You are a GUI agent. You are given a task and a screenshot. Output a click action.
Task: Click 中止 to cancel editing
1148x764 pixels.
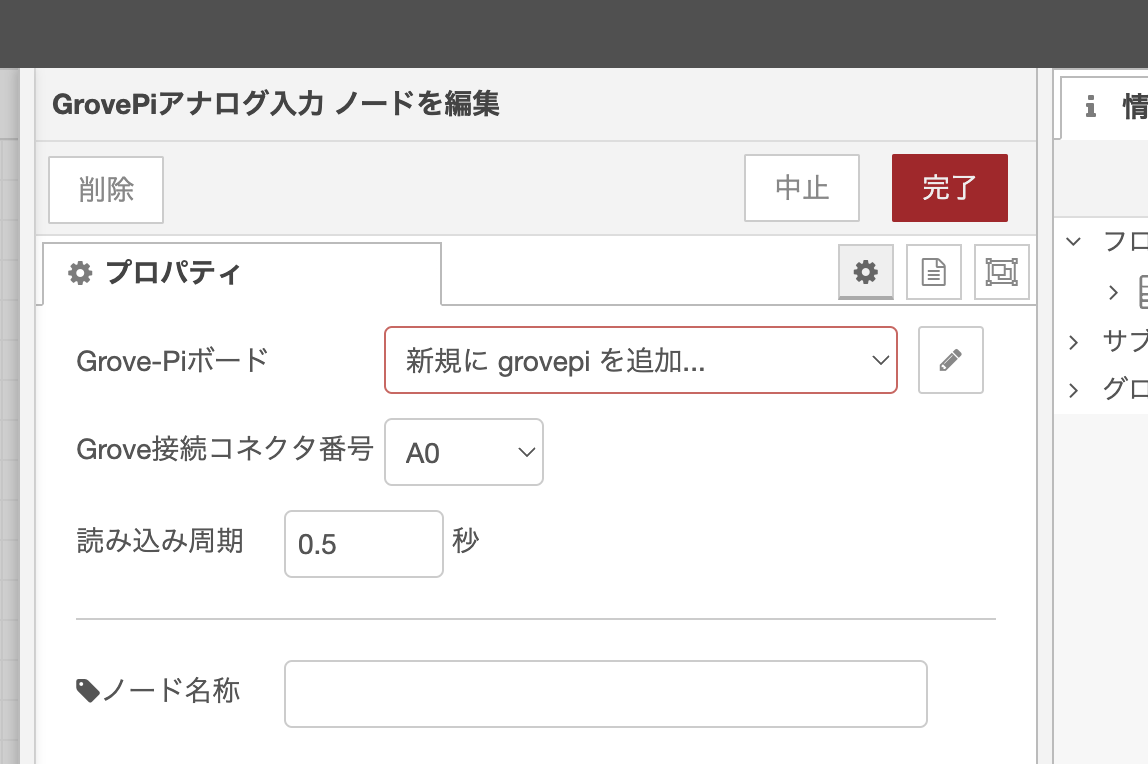point(801,188)
